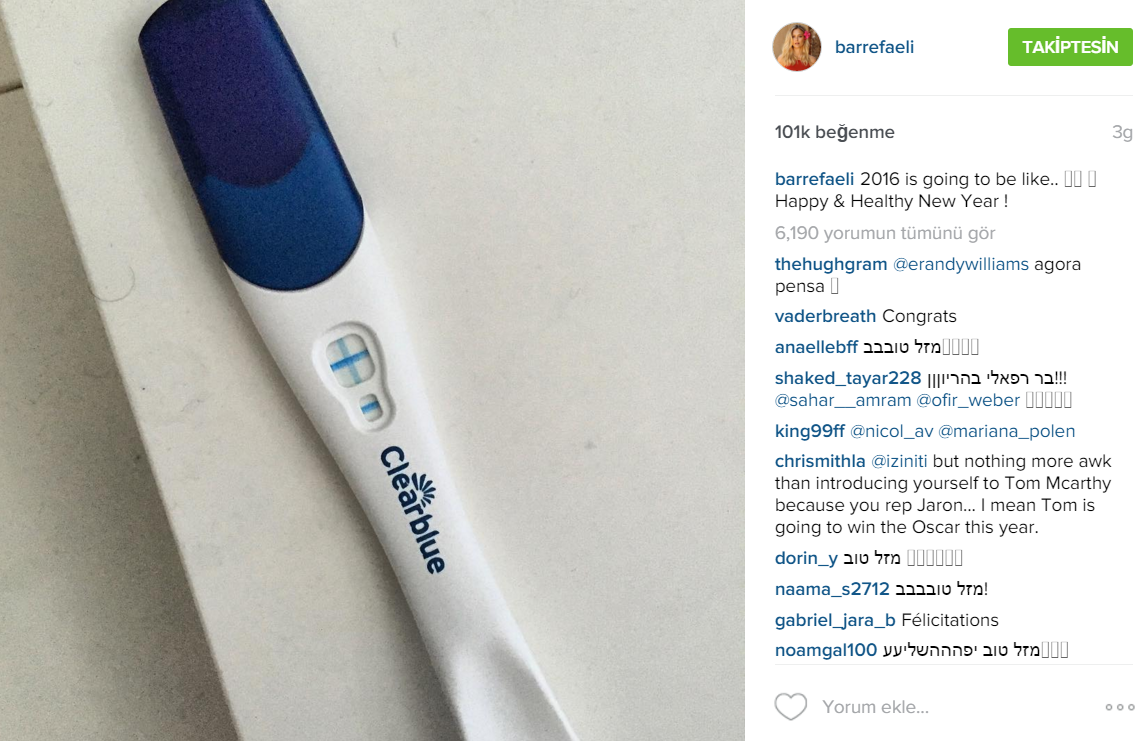Open the @erandywilliams mention link
The image size is (1141, 741).
click(x=961, y=264)
